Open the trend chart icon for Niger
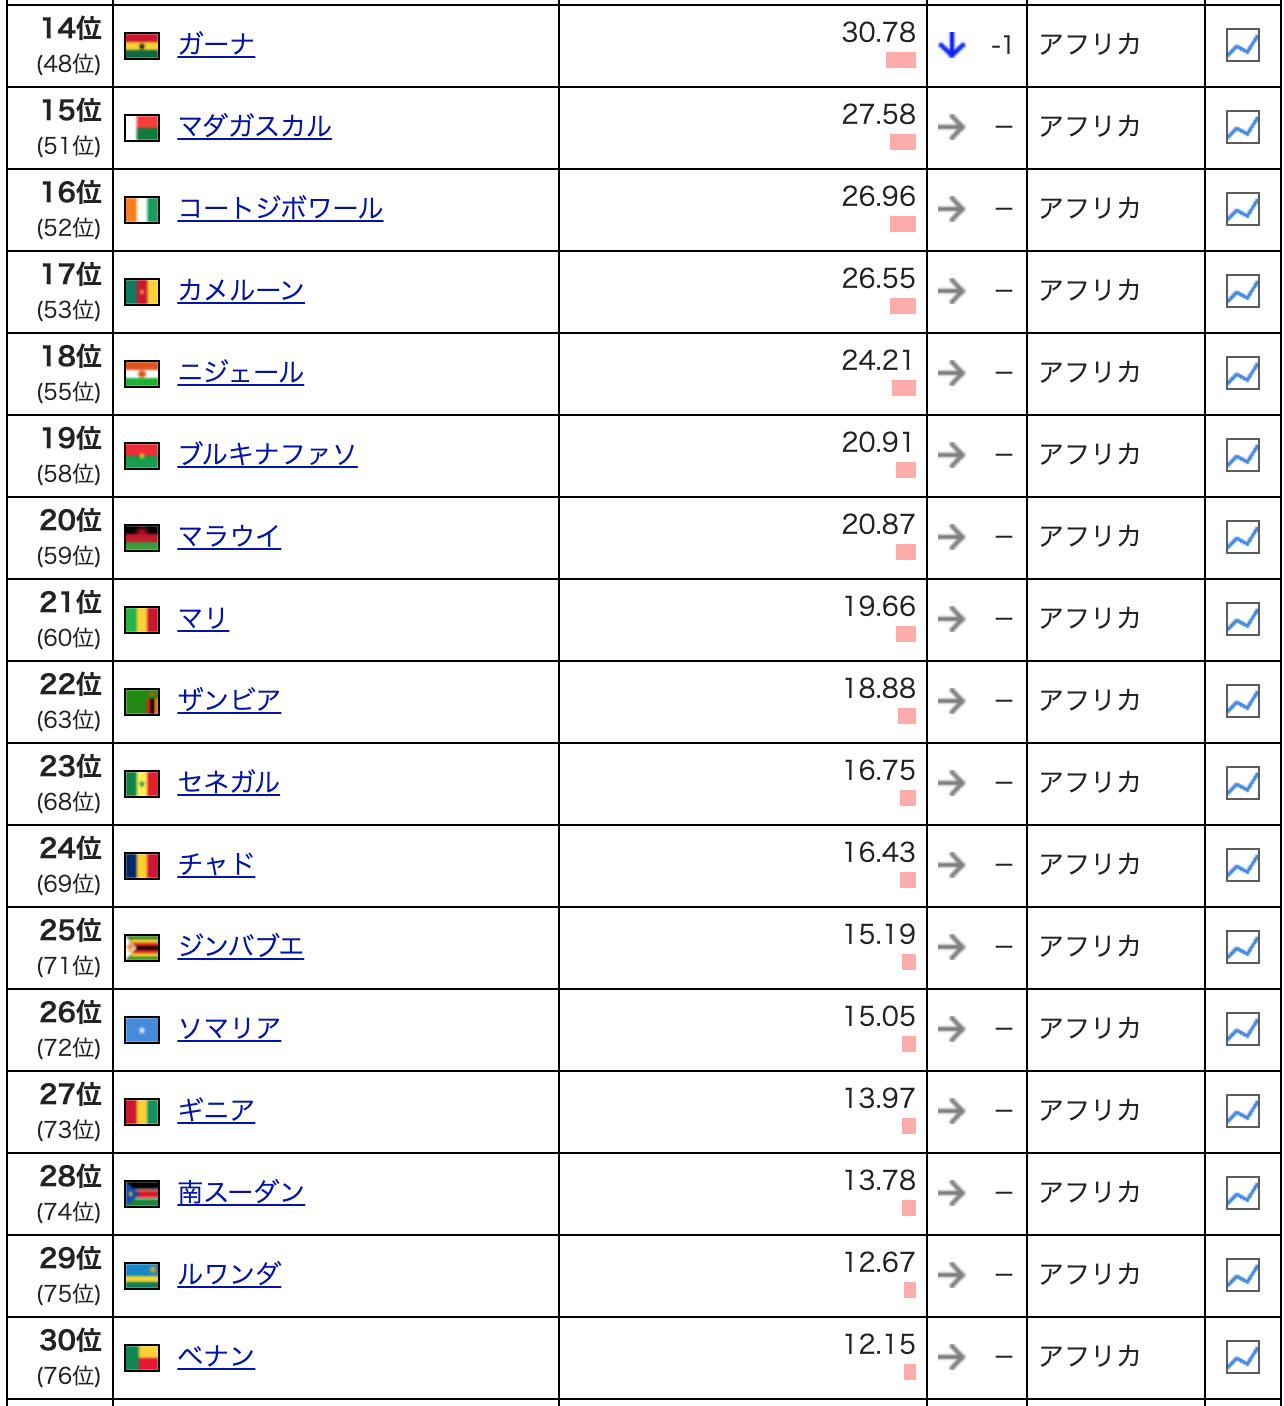This screenshot has width=1284, height=1406. pyautogui.click(x=1242, y=374)
